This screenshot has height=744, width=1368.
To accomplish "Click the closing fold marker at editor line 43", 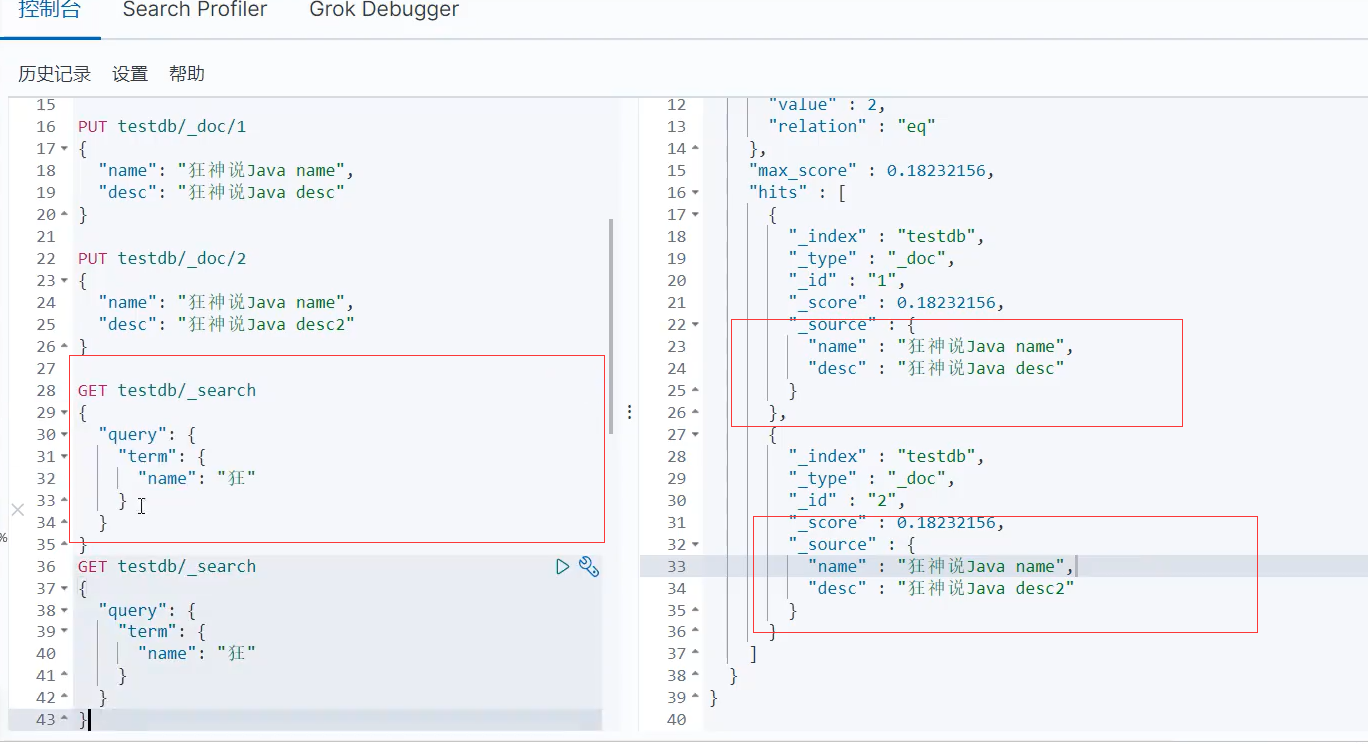I will (x=65, y=720).
